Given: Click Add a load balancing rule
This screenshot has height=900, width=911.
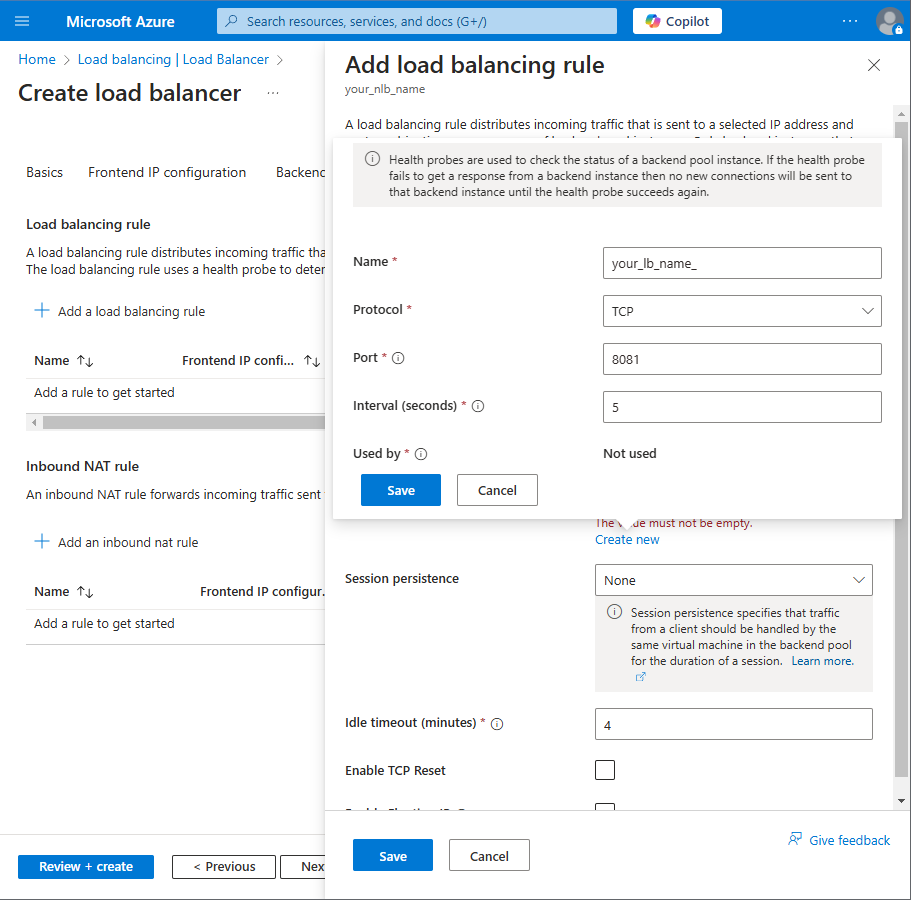Looking at the screenshot, I should [120, 311].
